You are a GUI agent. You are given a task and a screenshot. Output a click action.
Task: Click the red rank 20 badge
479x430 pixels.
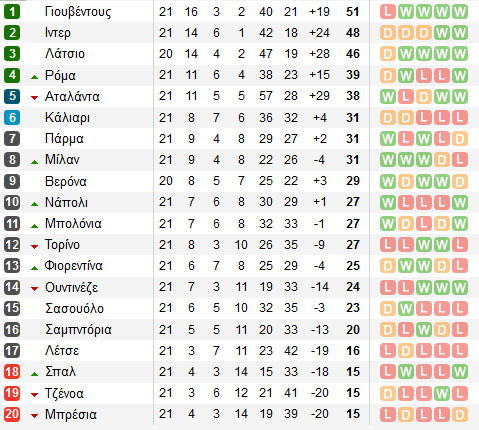tap(12, 414)
